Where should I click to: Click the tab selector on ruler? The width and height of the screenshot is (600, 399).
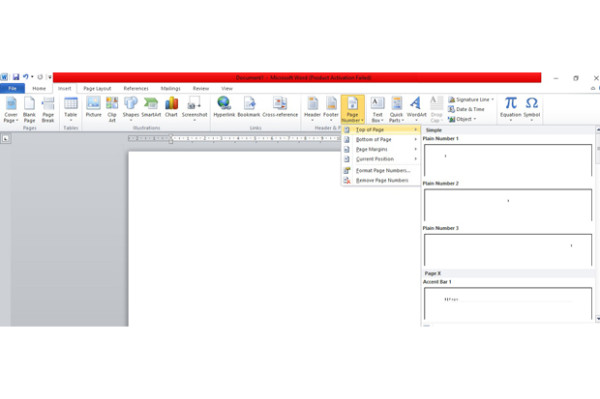5,138
